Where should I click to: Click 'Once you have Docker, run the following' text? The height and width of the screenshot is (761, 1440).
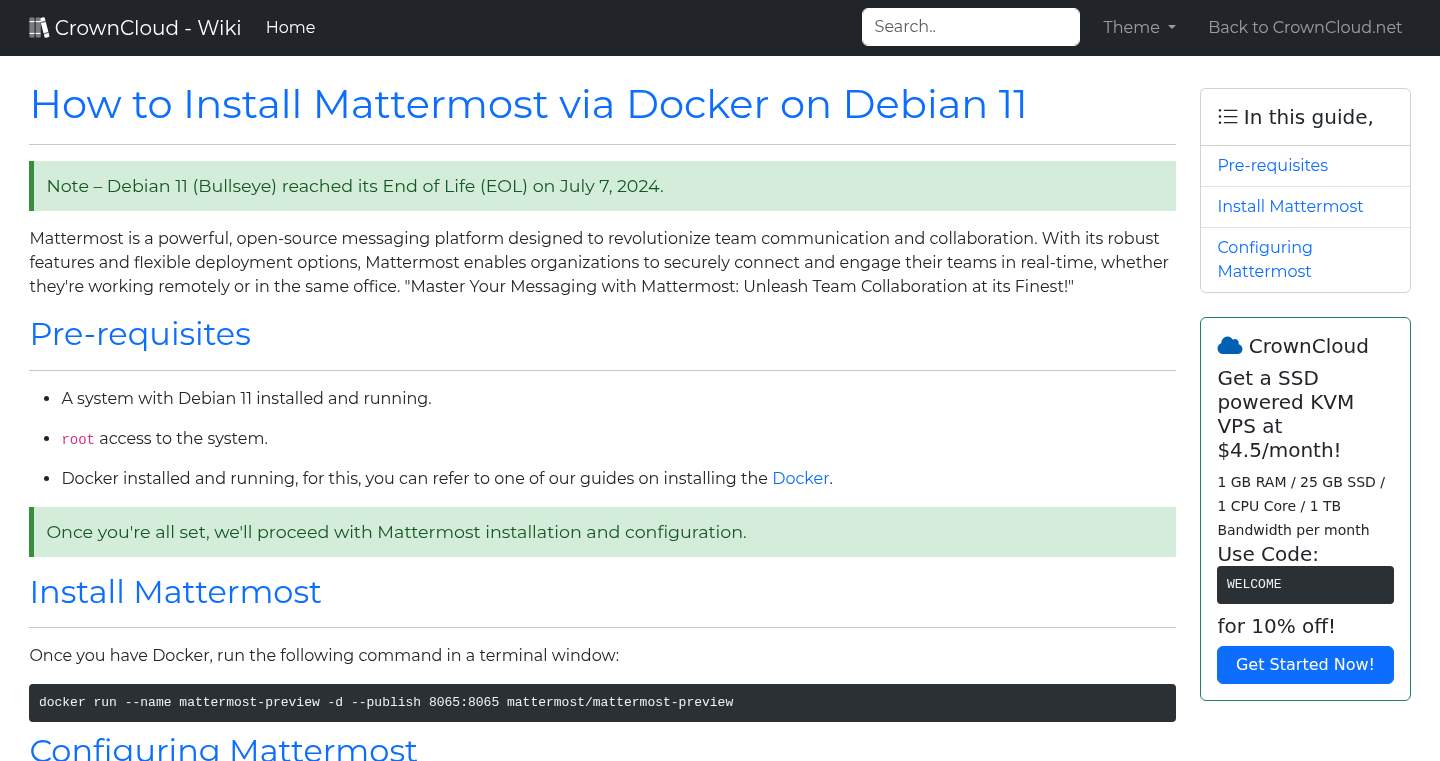click(324, 655)
